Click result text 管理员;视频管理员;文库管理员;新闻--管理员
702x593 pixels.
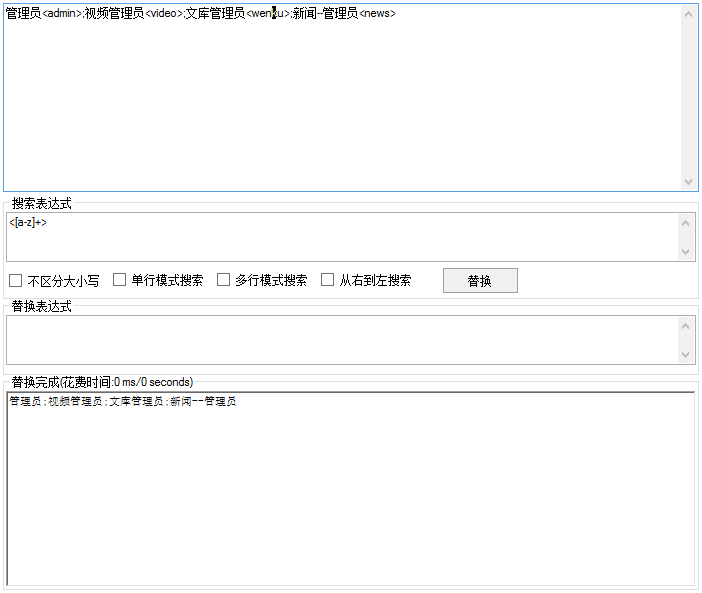coord(123,401)
